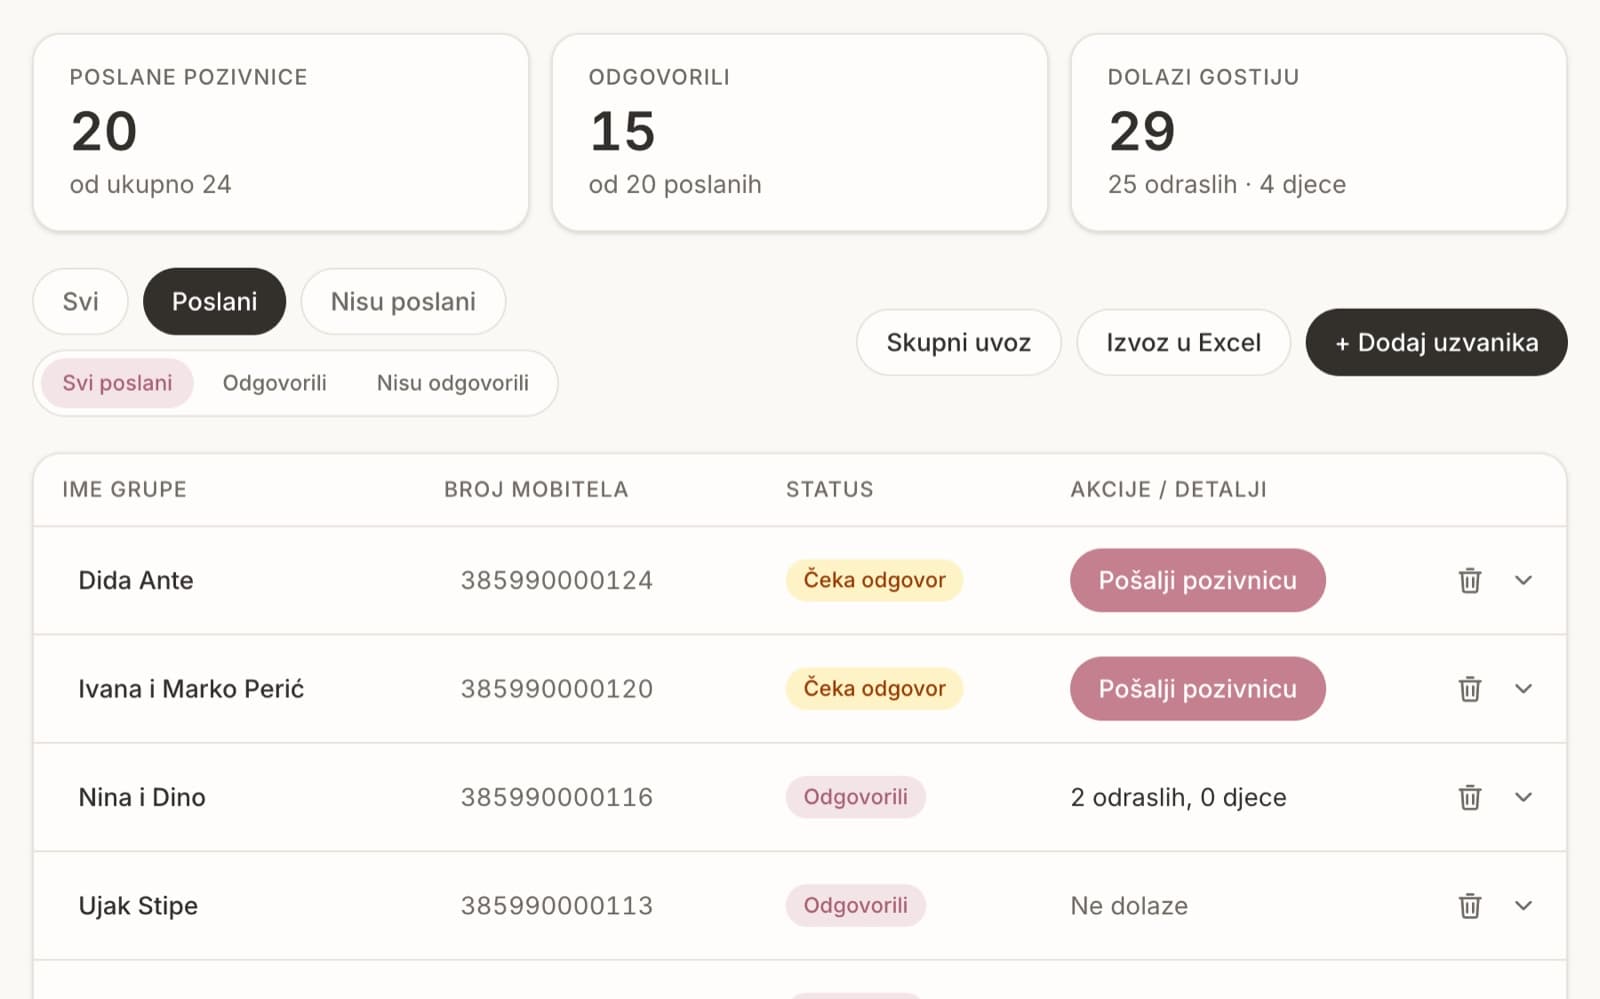Click phone number 385990000124
Viewport: 1600px width, 999px height.
click(556, 580)
